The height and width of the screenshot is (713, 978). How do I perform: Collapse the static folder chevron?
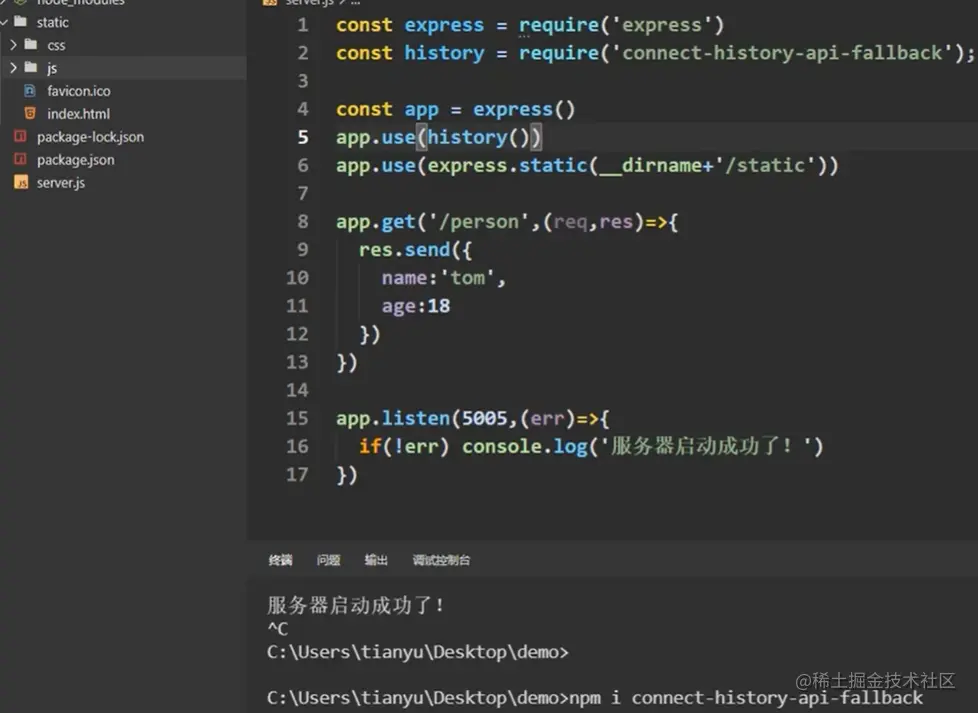pos(4,22)
